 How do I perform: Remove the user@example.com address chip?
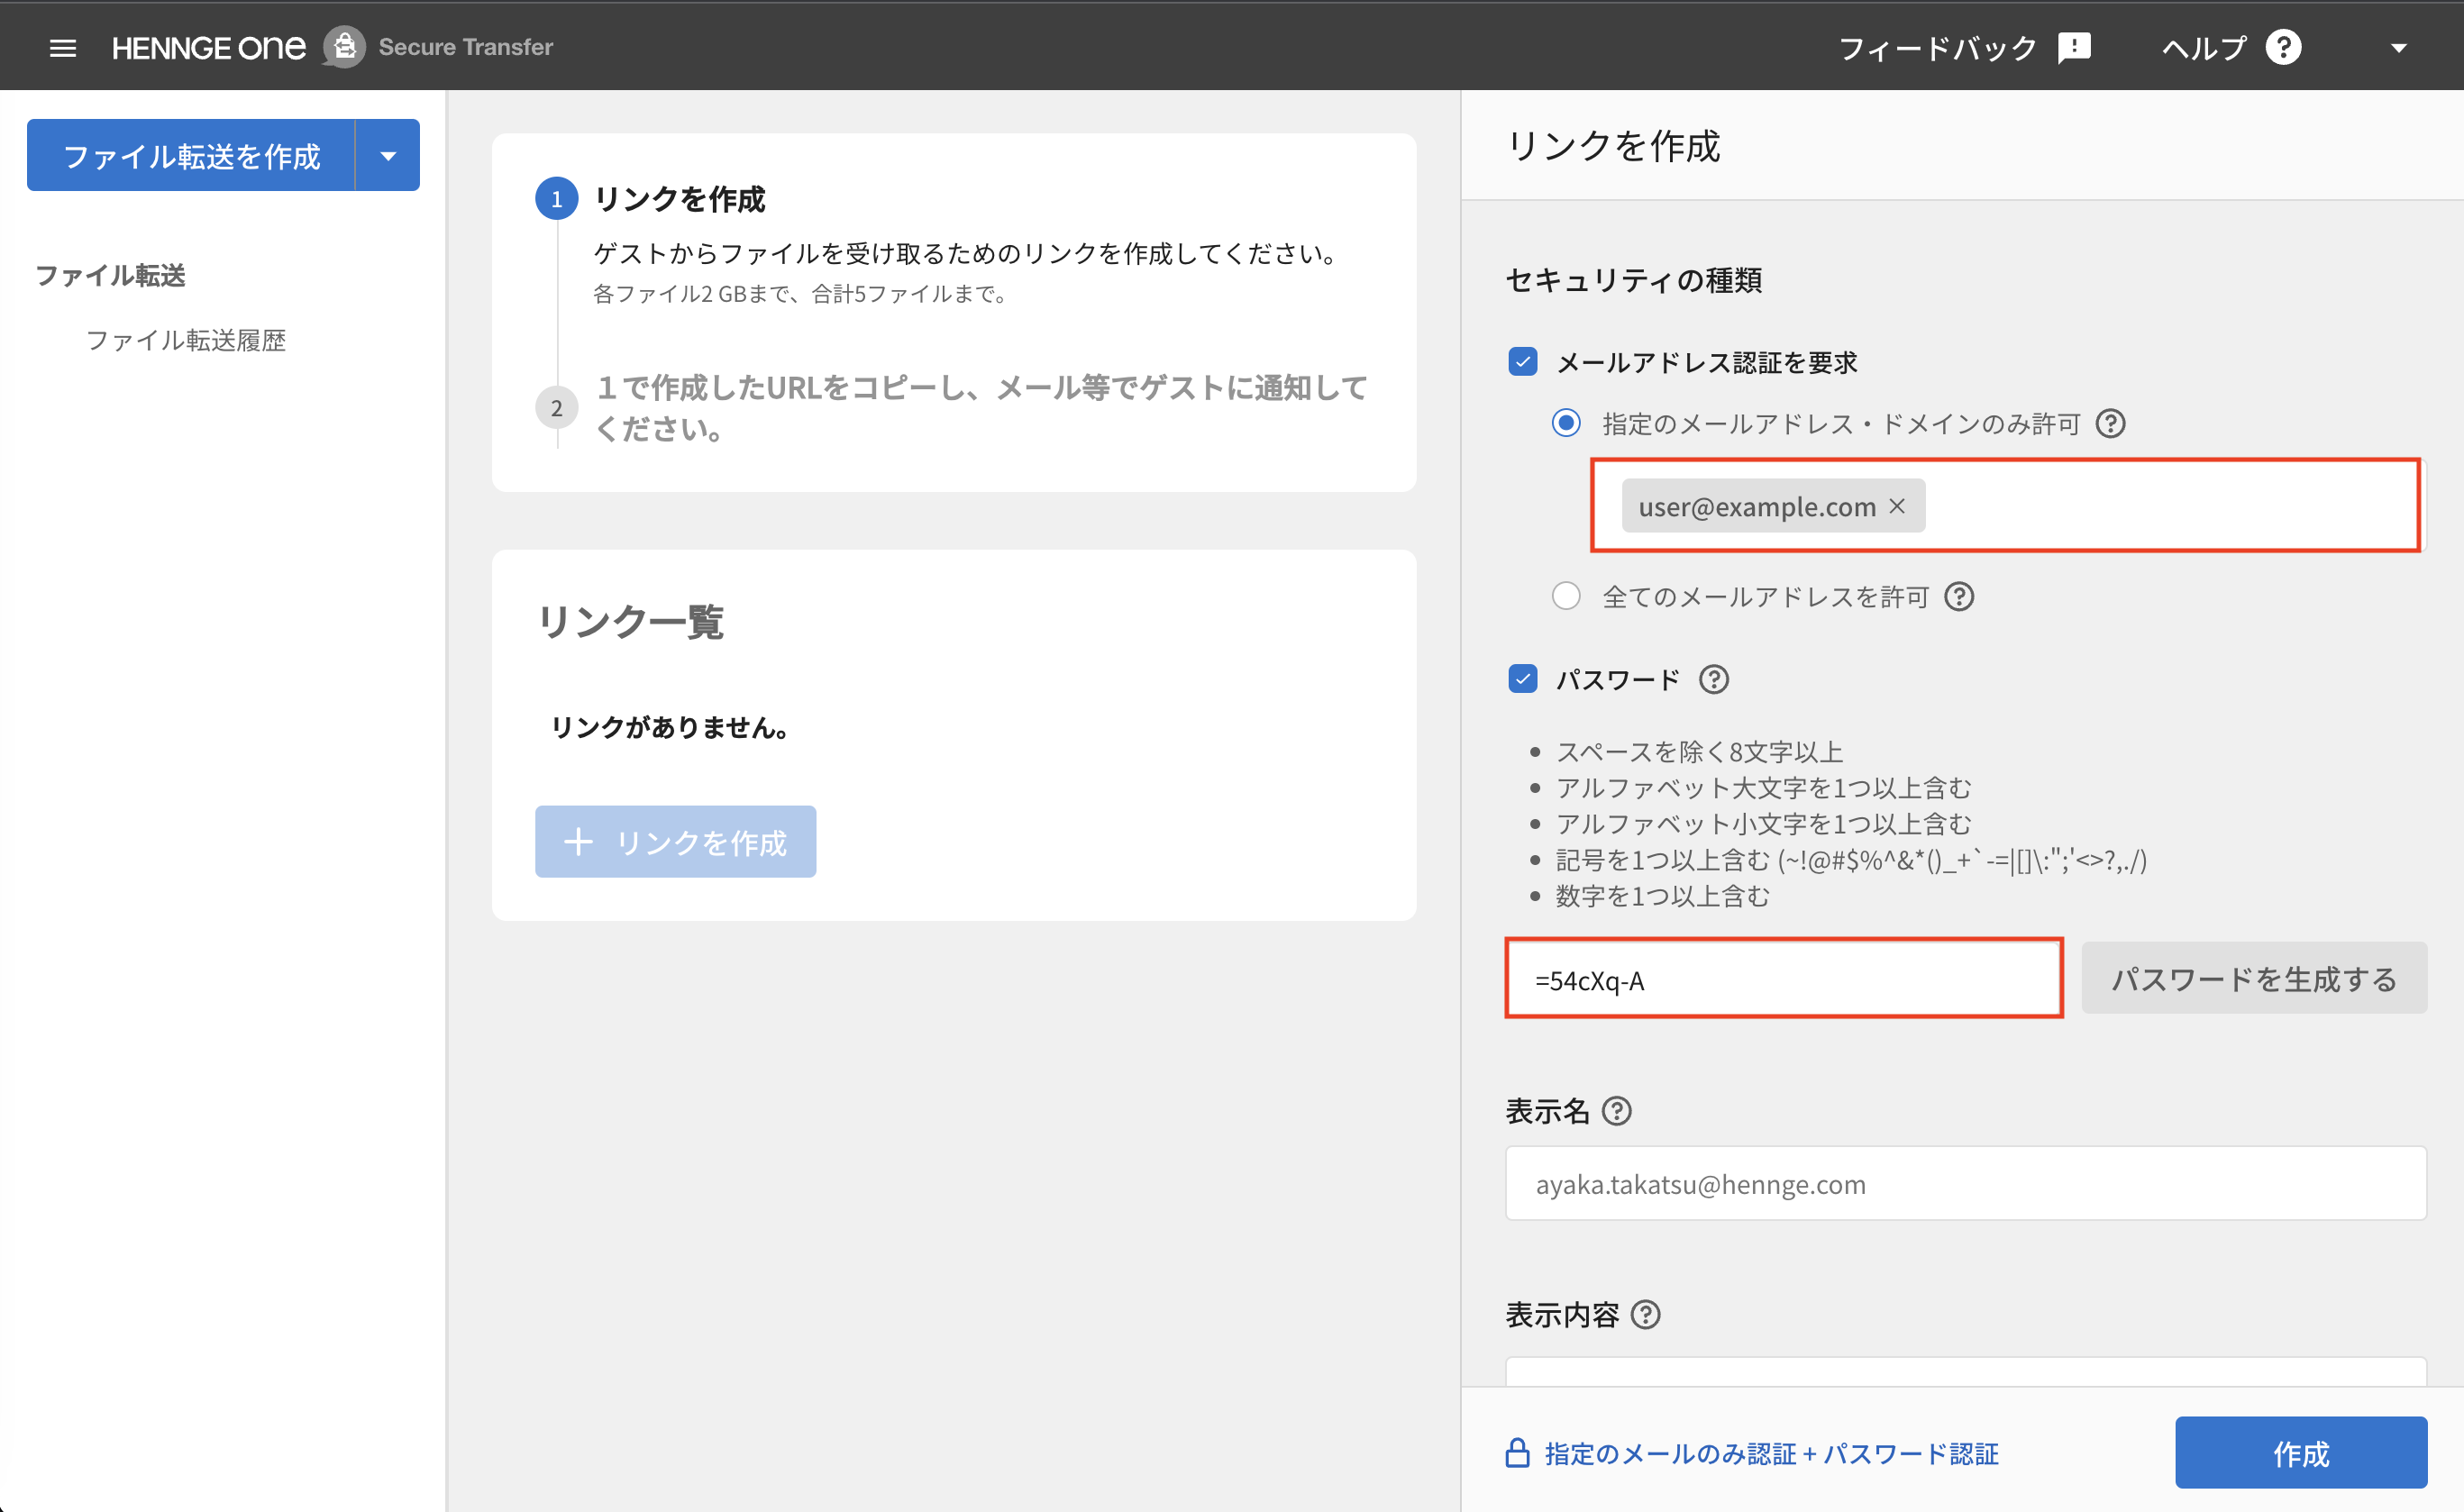point(1897,506)
